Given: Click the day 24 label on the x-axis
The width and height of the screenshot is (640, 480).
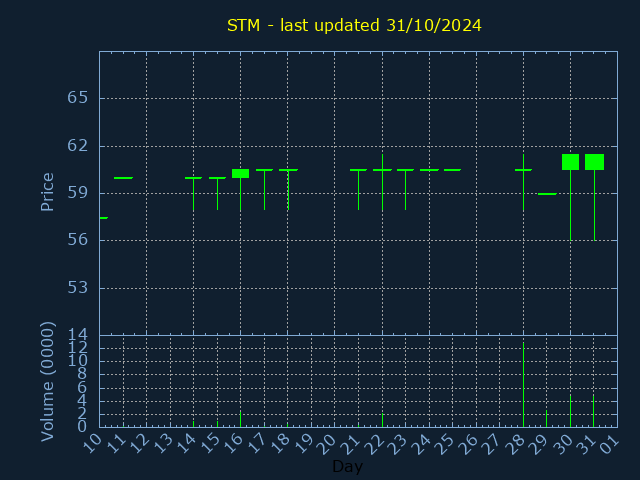Looking at the screenshot, I should coord(423,443).
